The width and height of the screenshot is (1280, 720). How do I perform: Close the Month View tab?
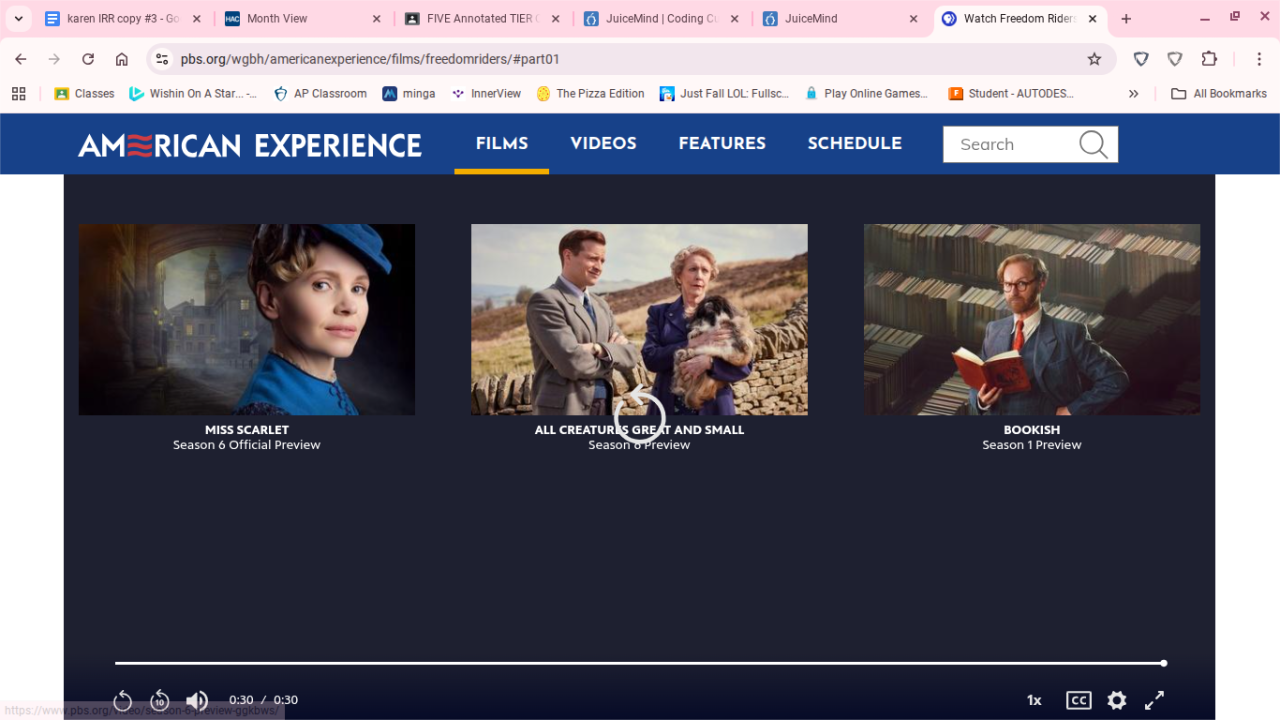point(376,19)
